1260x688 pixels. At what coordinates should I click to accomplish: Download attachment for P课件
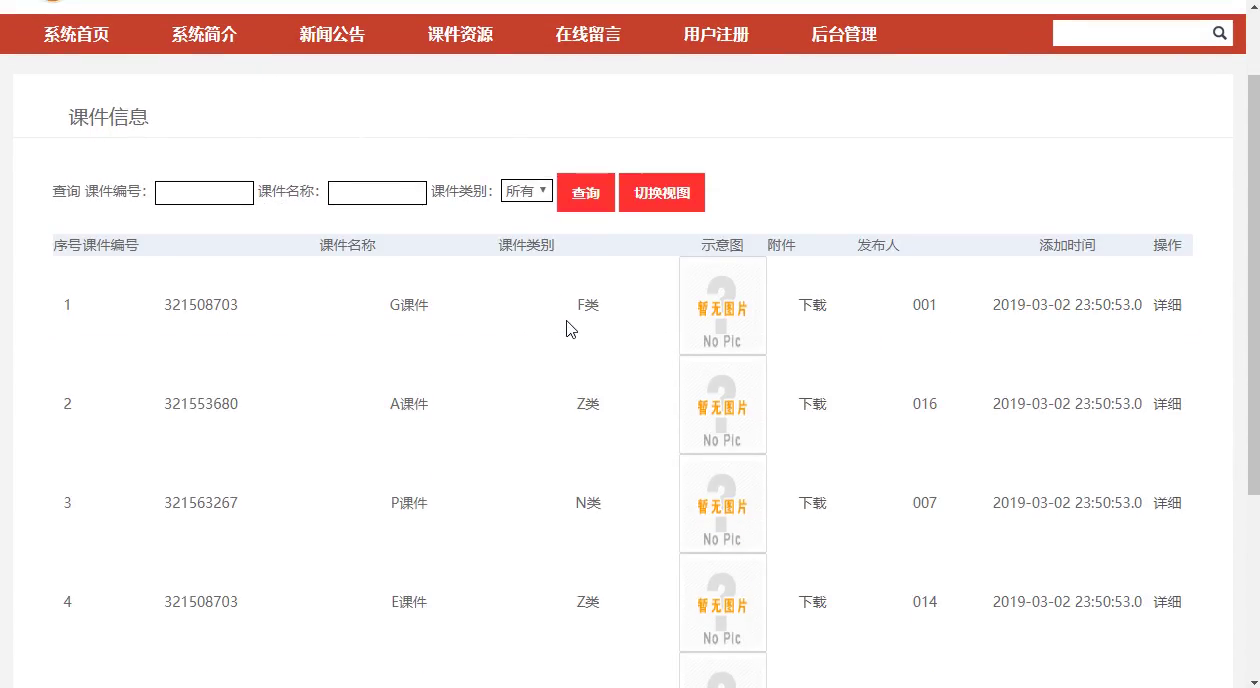[x=813, y=503]
